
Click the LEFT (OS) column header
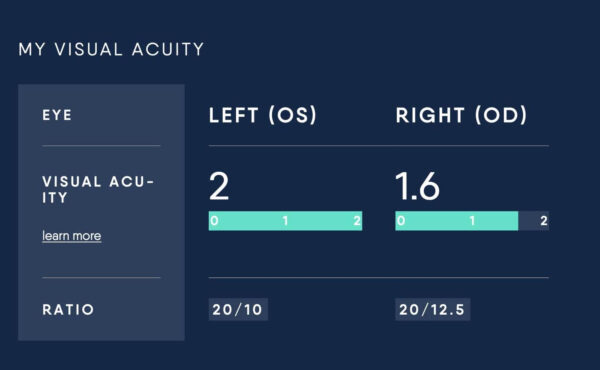coord(263,115)
